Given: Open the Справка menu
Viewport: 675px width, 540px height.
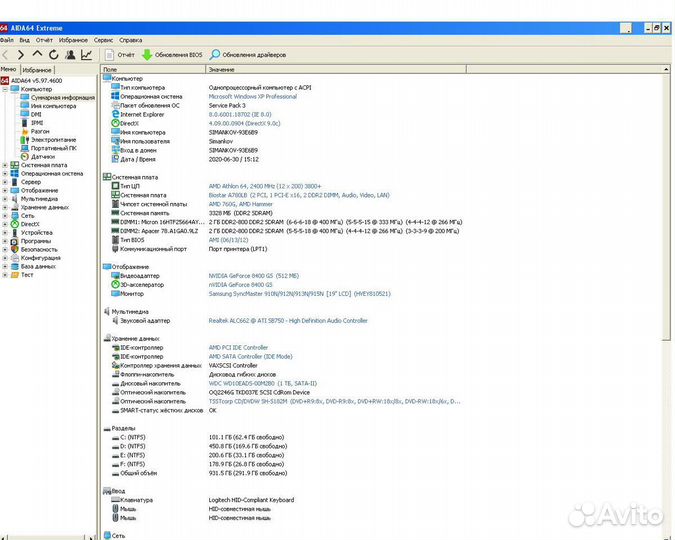Looking at the screenshot, I should [x=130, y=40].
